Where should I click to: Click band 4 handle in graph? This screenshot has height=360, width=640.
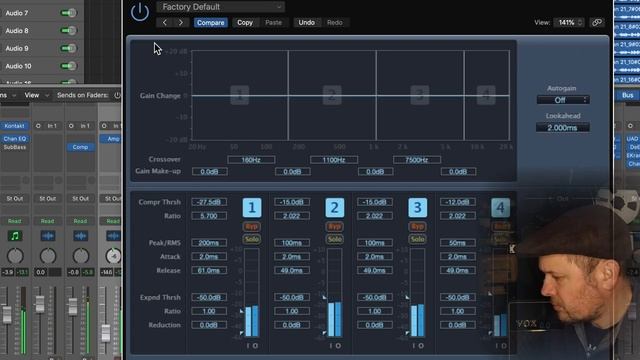pyautogui.click(x=486, y=95)
